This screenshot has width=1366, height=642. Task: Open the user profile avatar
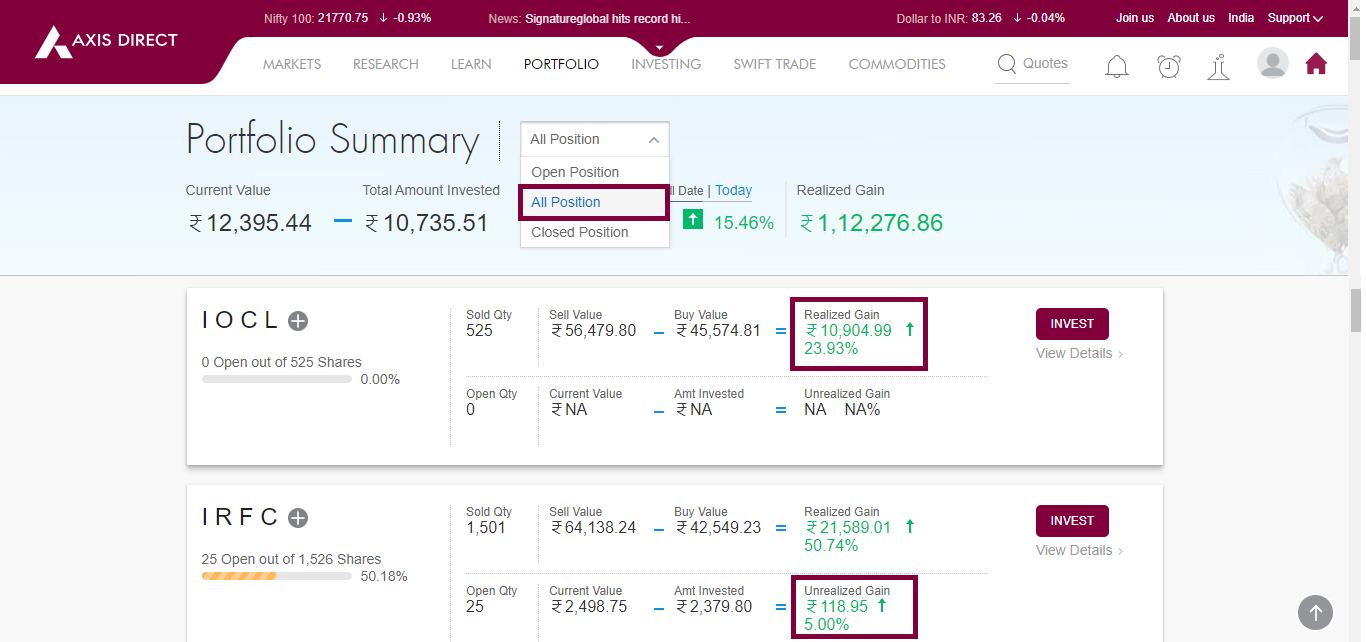tap(1272, 64)
